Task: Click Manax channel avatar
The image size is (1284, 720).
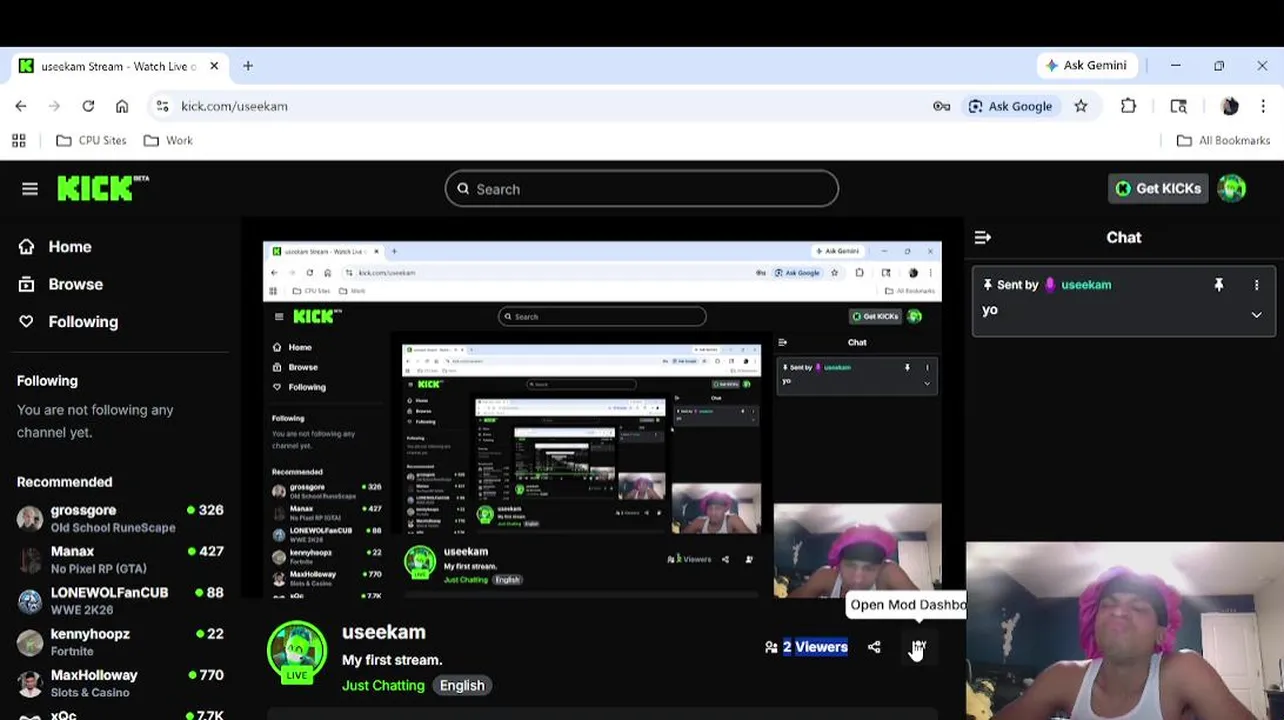Action: (30, 560)
